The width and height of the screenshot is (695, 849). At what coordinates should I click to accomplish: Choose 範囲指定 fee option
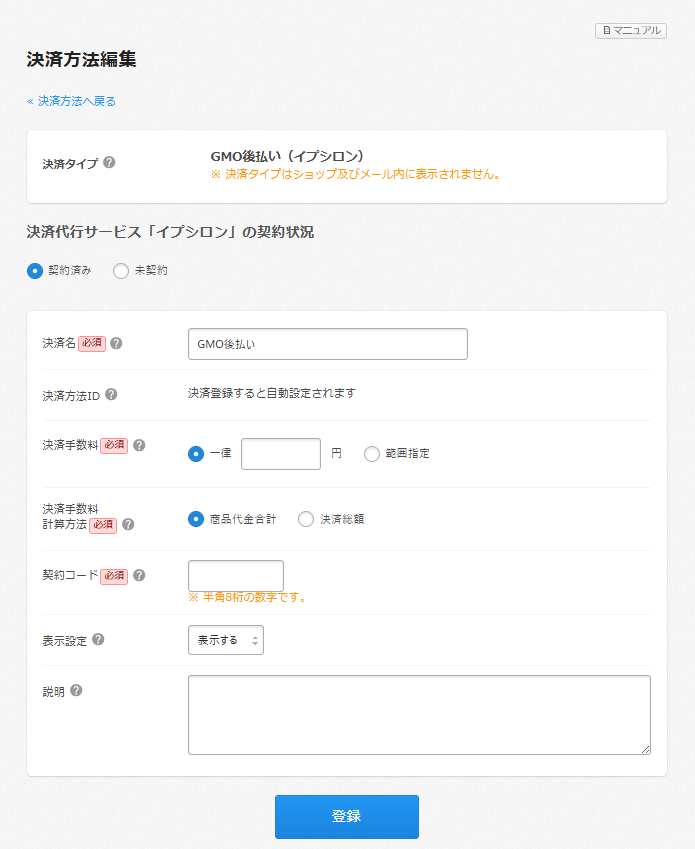pos(372,454)
